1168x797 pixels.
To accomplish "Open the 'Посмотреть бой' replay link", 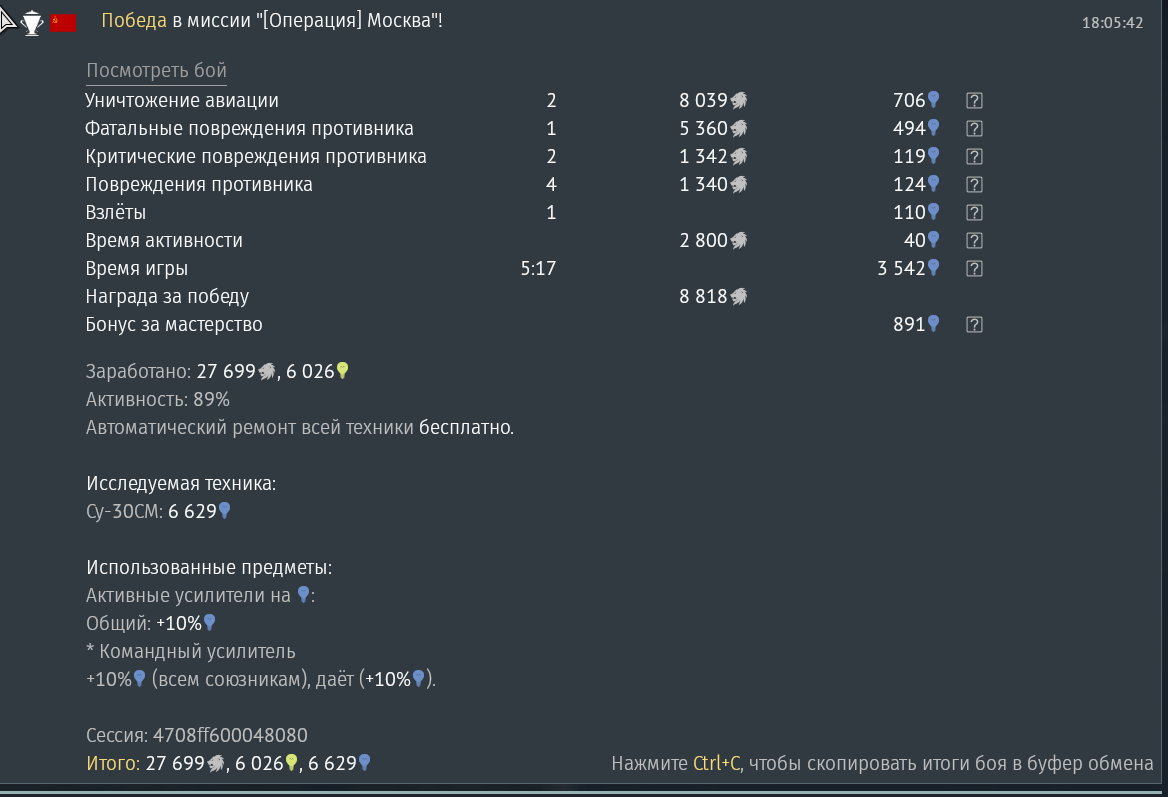I will point(156,71).
